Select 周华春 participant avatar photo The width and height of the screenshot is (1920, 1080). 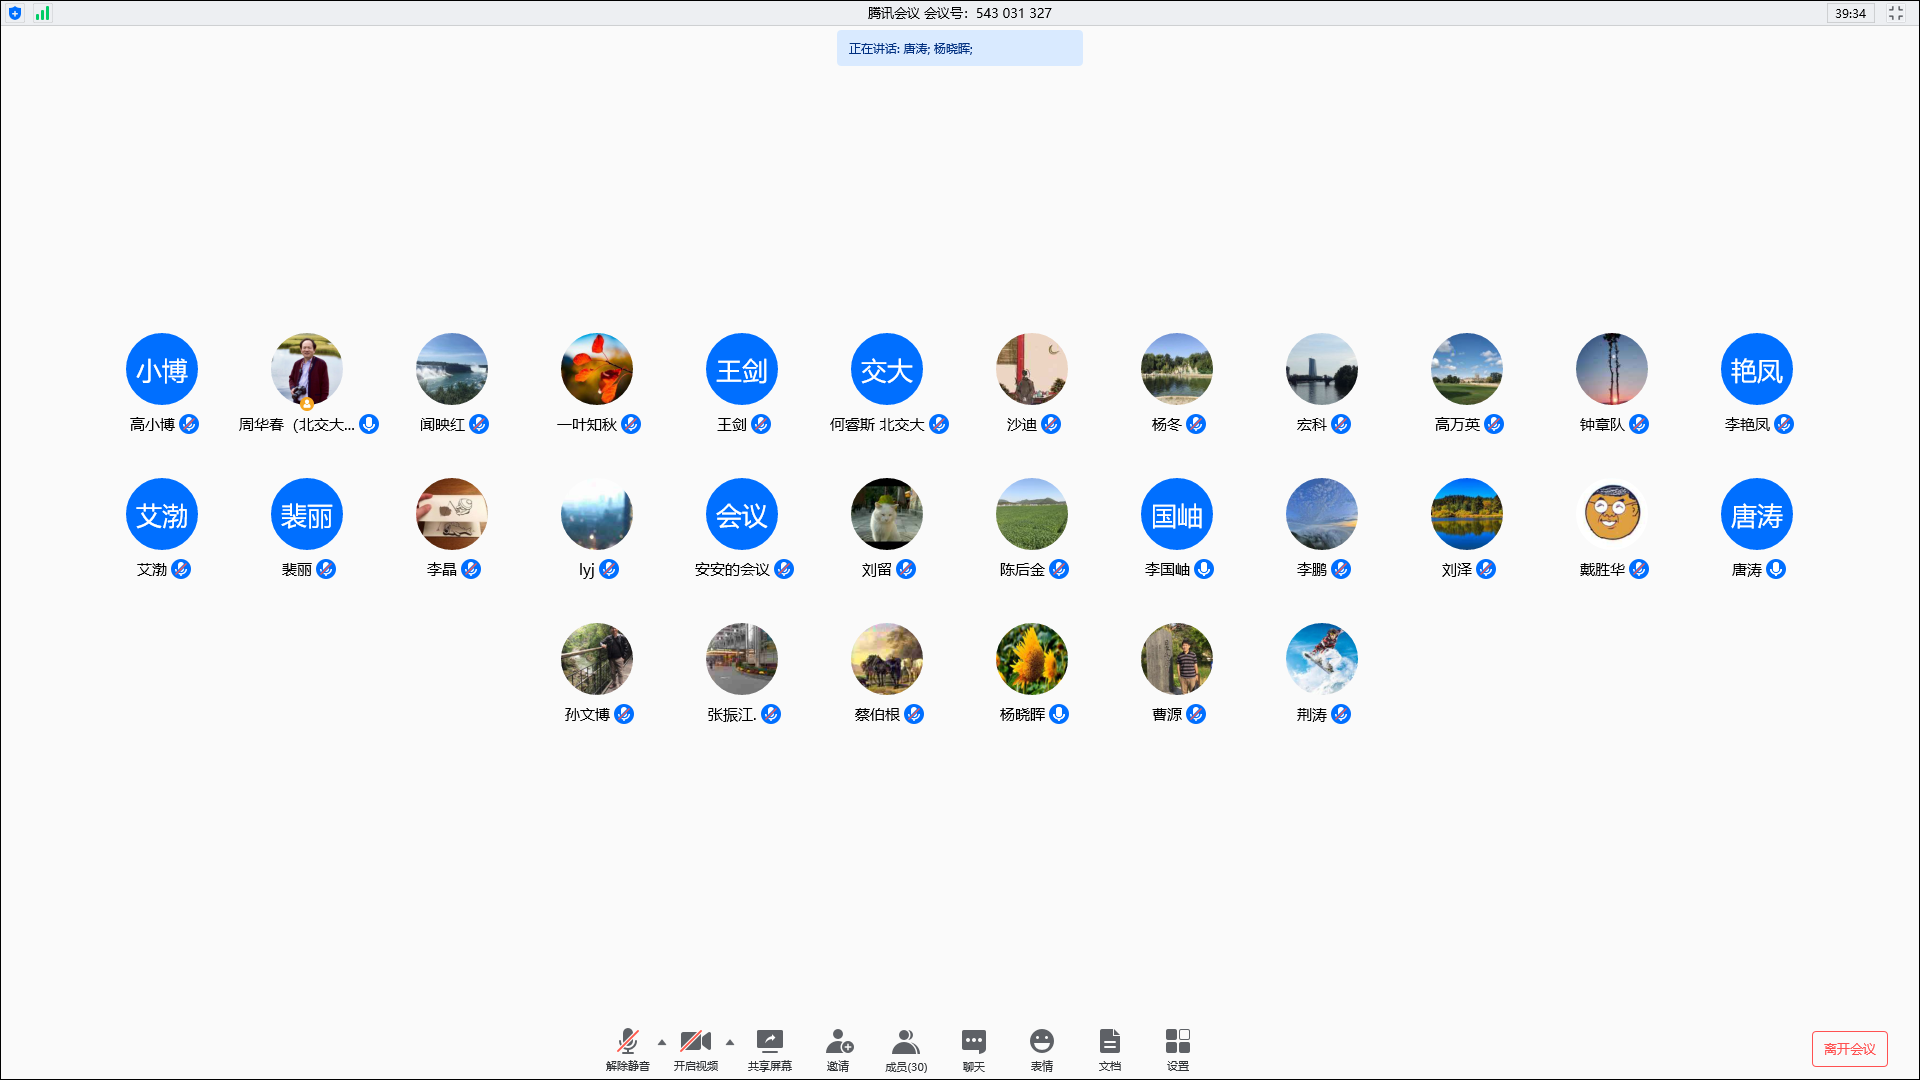307,369
